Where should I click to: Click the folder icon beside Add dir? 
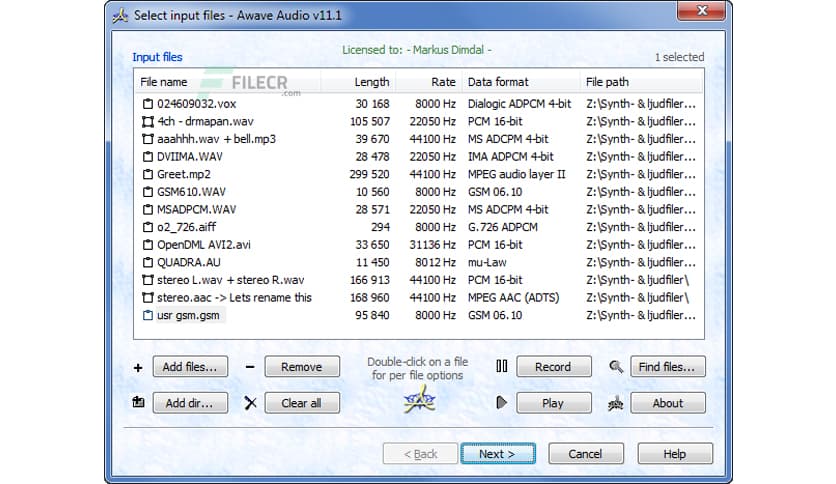click(x=138, y=402)
